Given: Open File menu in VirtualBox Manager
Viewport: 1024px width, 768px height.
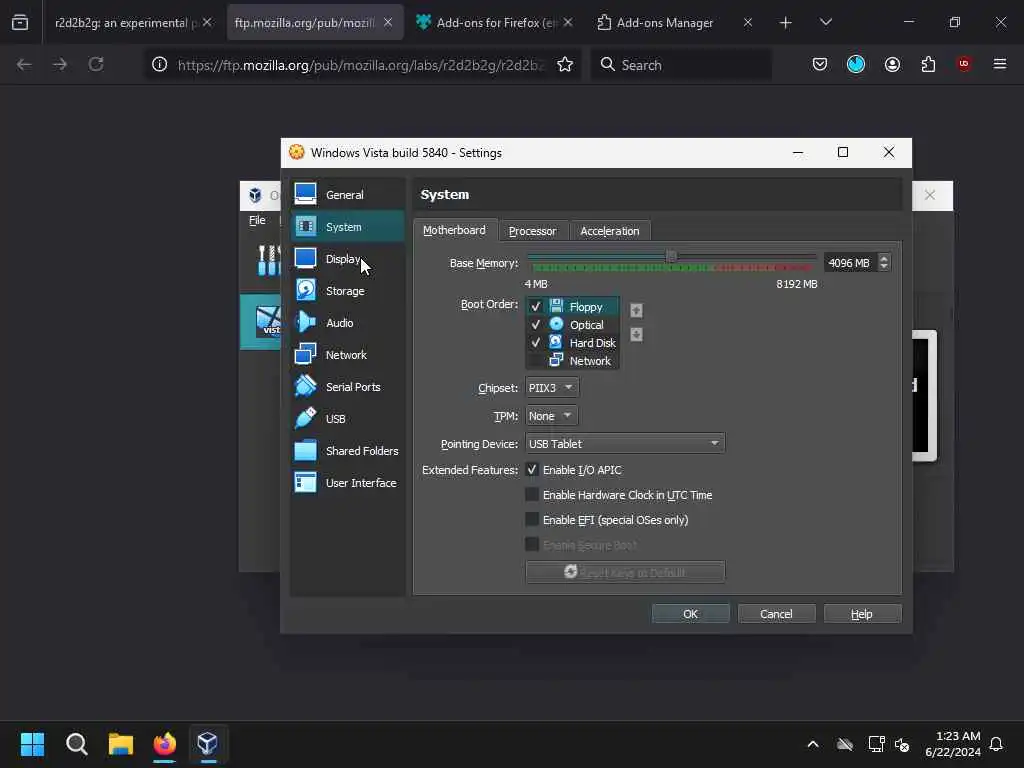Looking at the screenshot, I should coord(257,220).
